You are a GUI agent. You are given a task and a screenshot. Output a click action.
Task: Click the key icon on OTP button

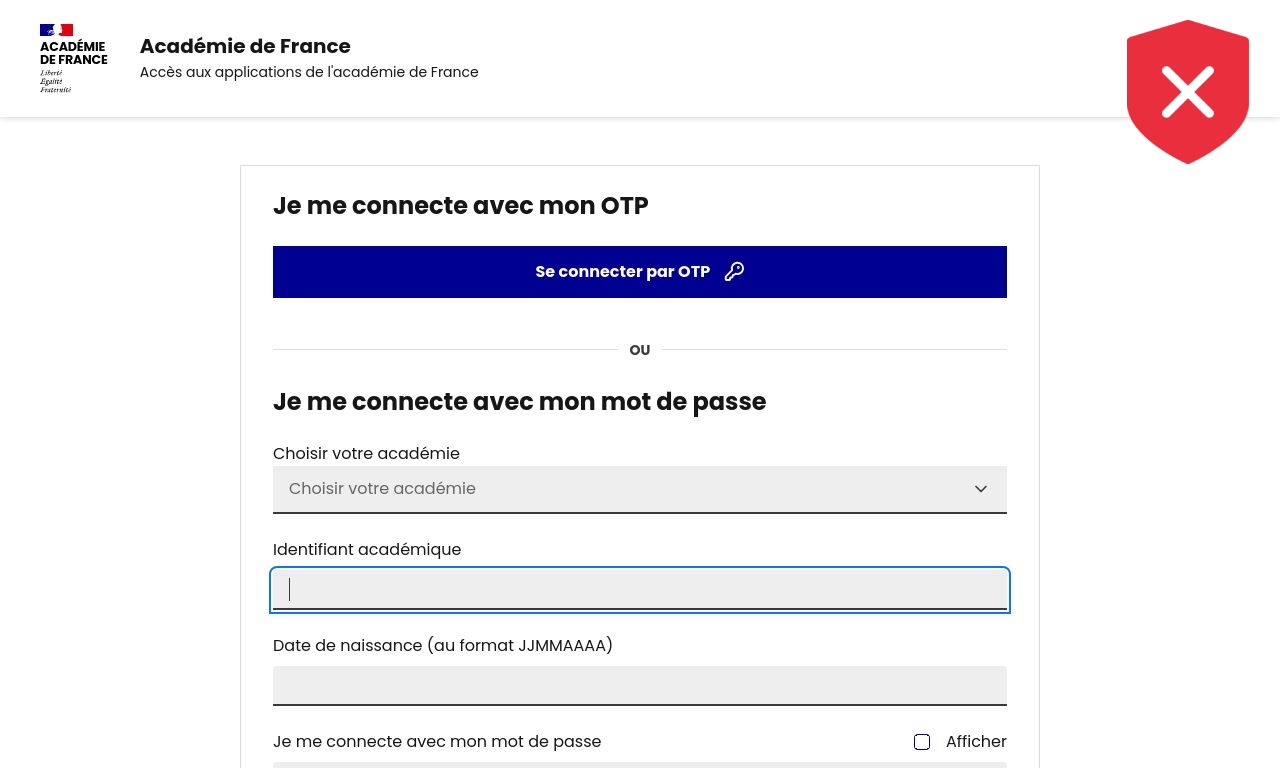[734, 272]
